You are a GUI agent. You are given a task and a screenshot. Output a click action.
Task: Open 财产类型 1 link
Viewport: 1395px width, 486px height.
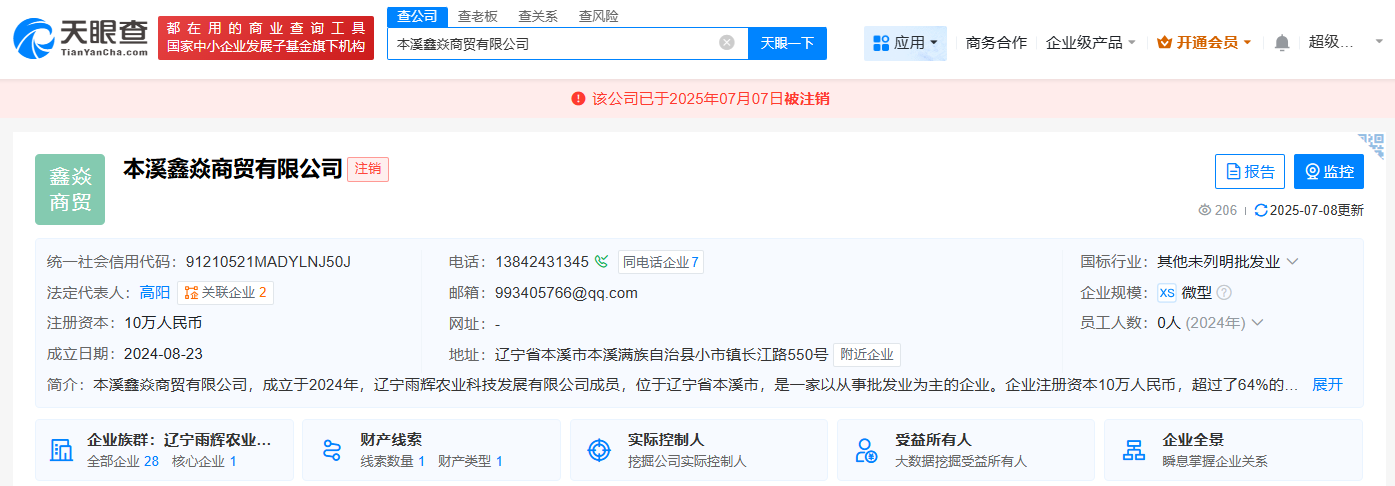click(x=470, y=461)
